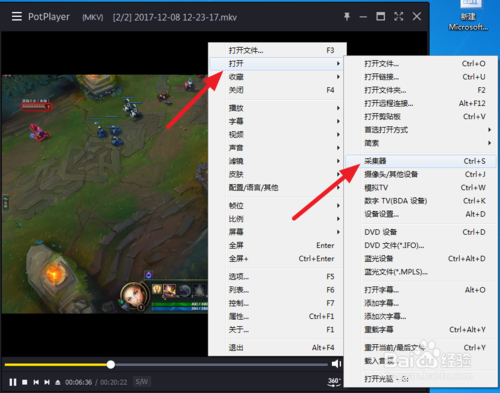The height and width of the screenshot is (393, 500).
Task: Select 采集器 Ctrl+S entry
Action: [421, 161]
